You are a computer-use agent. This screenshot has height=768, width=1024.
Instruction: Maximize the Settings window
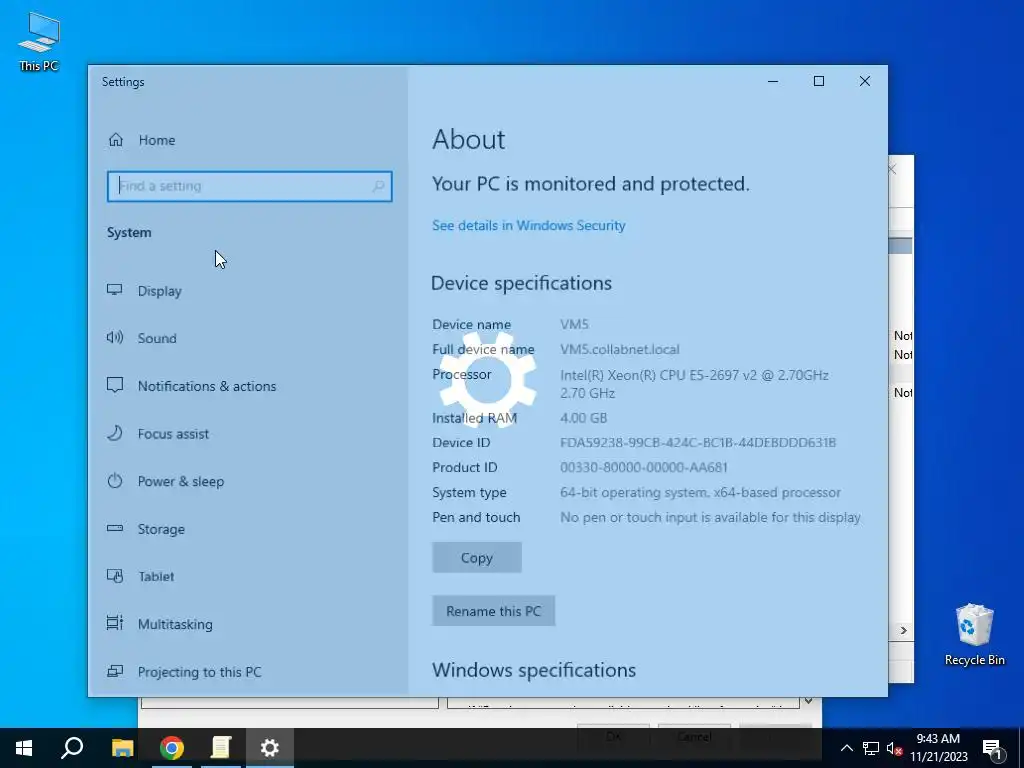(x=819, y=81)
